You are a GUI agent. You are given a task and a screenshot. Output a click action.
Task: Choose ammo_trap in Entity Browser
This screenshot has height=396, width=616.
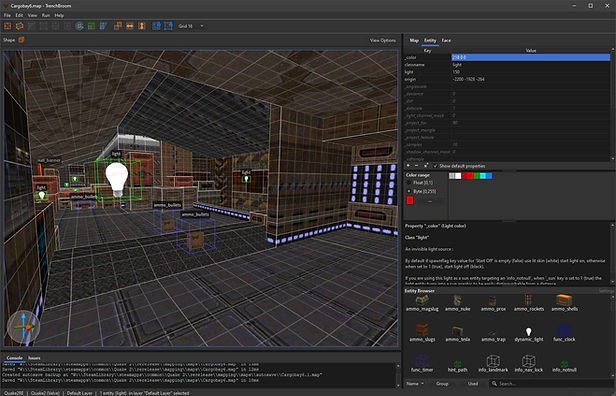pyautogui.click(x=493, y=335)
